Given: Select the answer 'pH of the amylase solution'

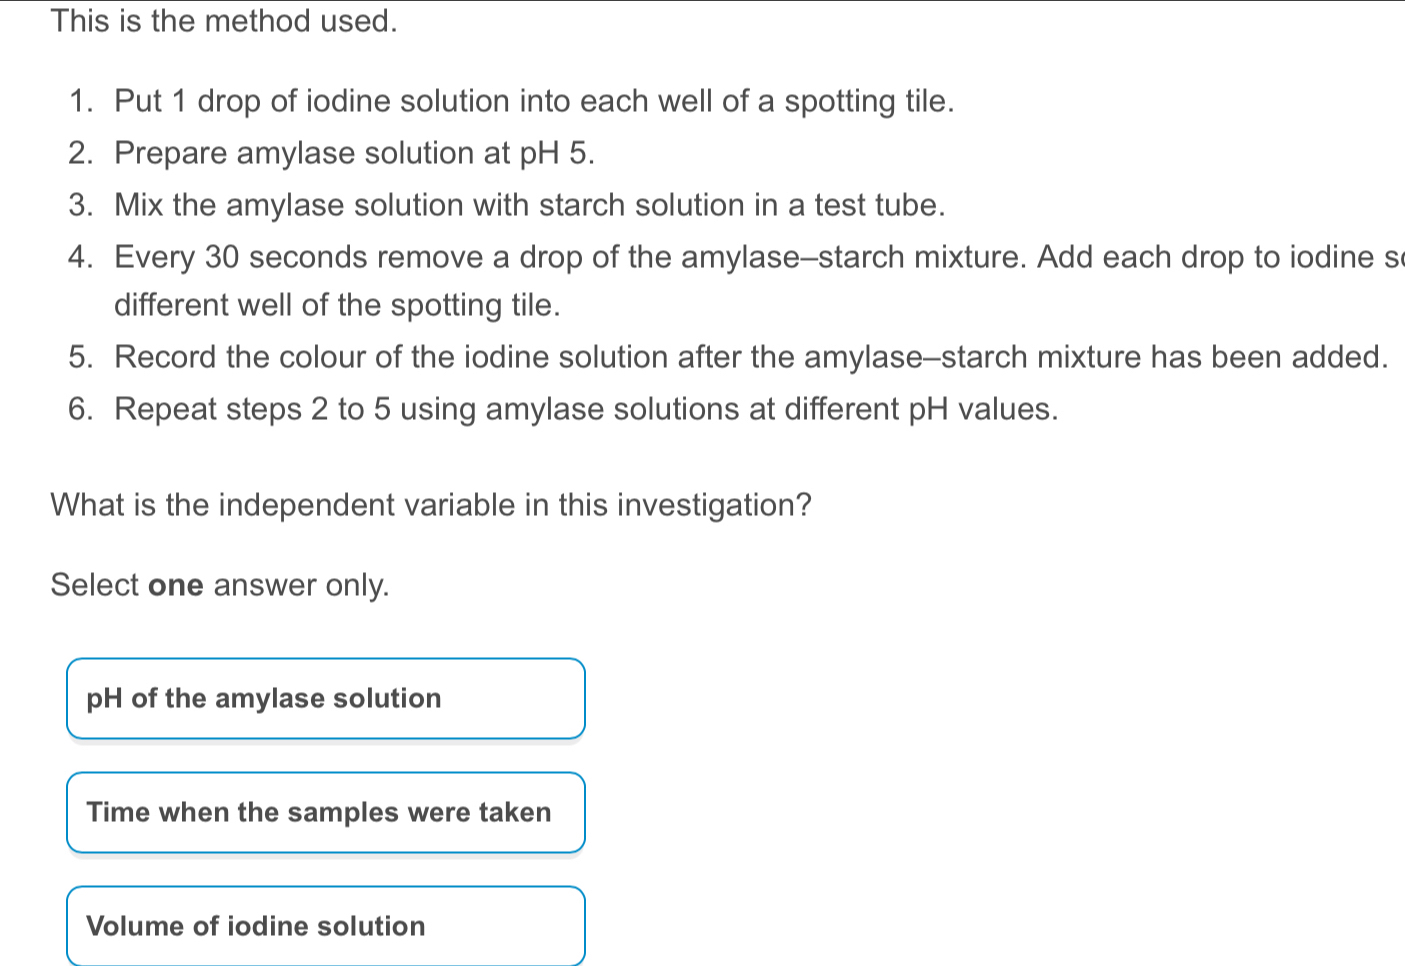Looking at the screenshot, I should [326, 698].
